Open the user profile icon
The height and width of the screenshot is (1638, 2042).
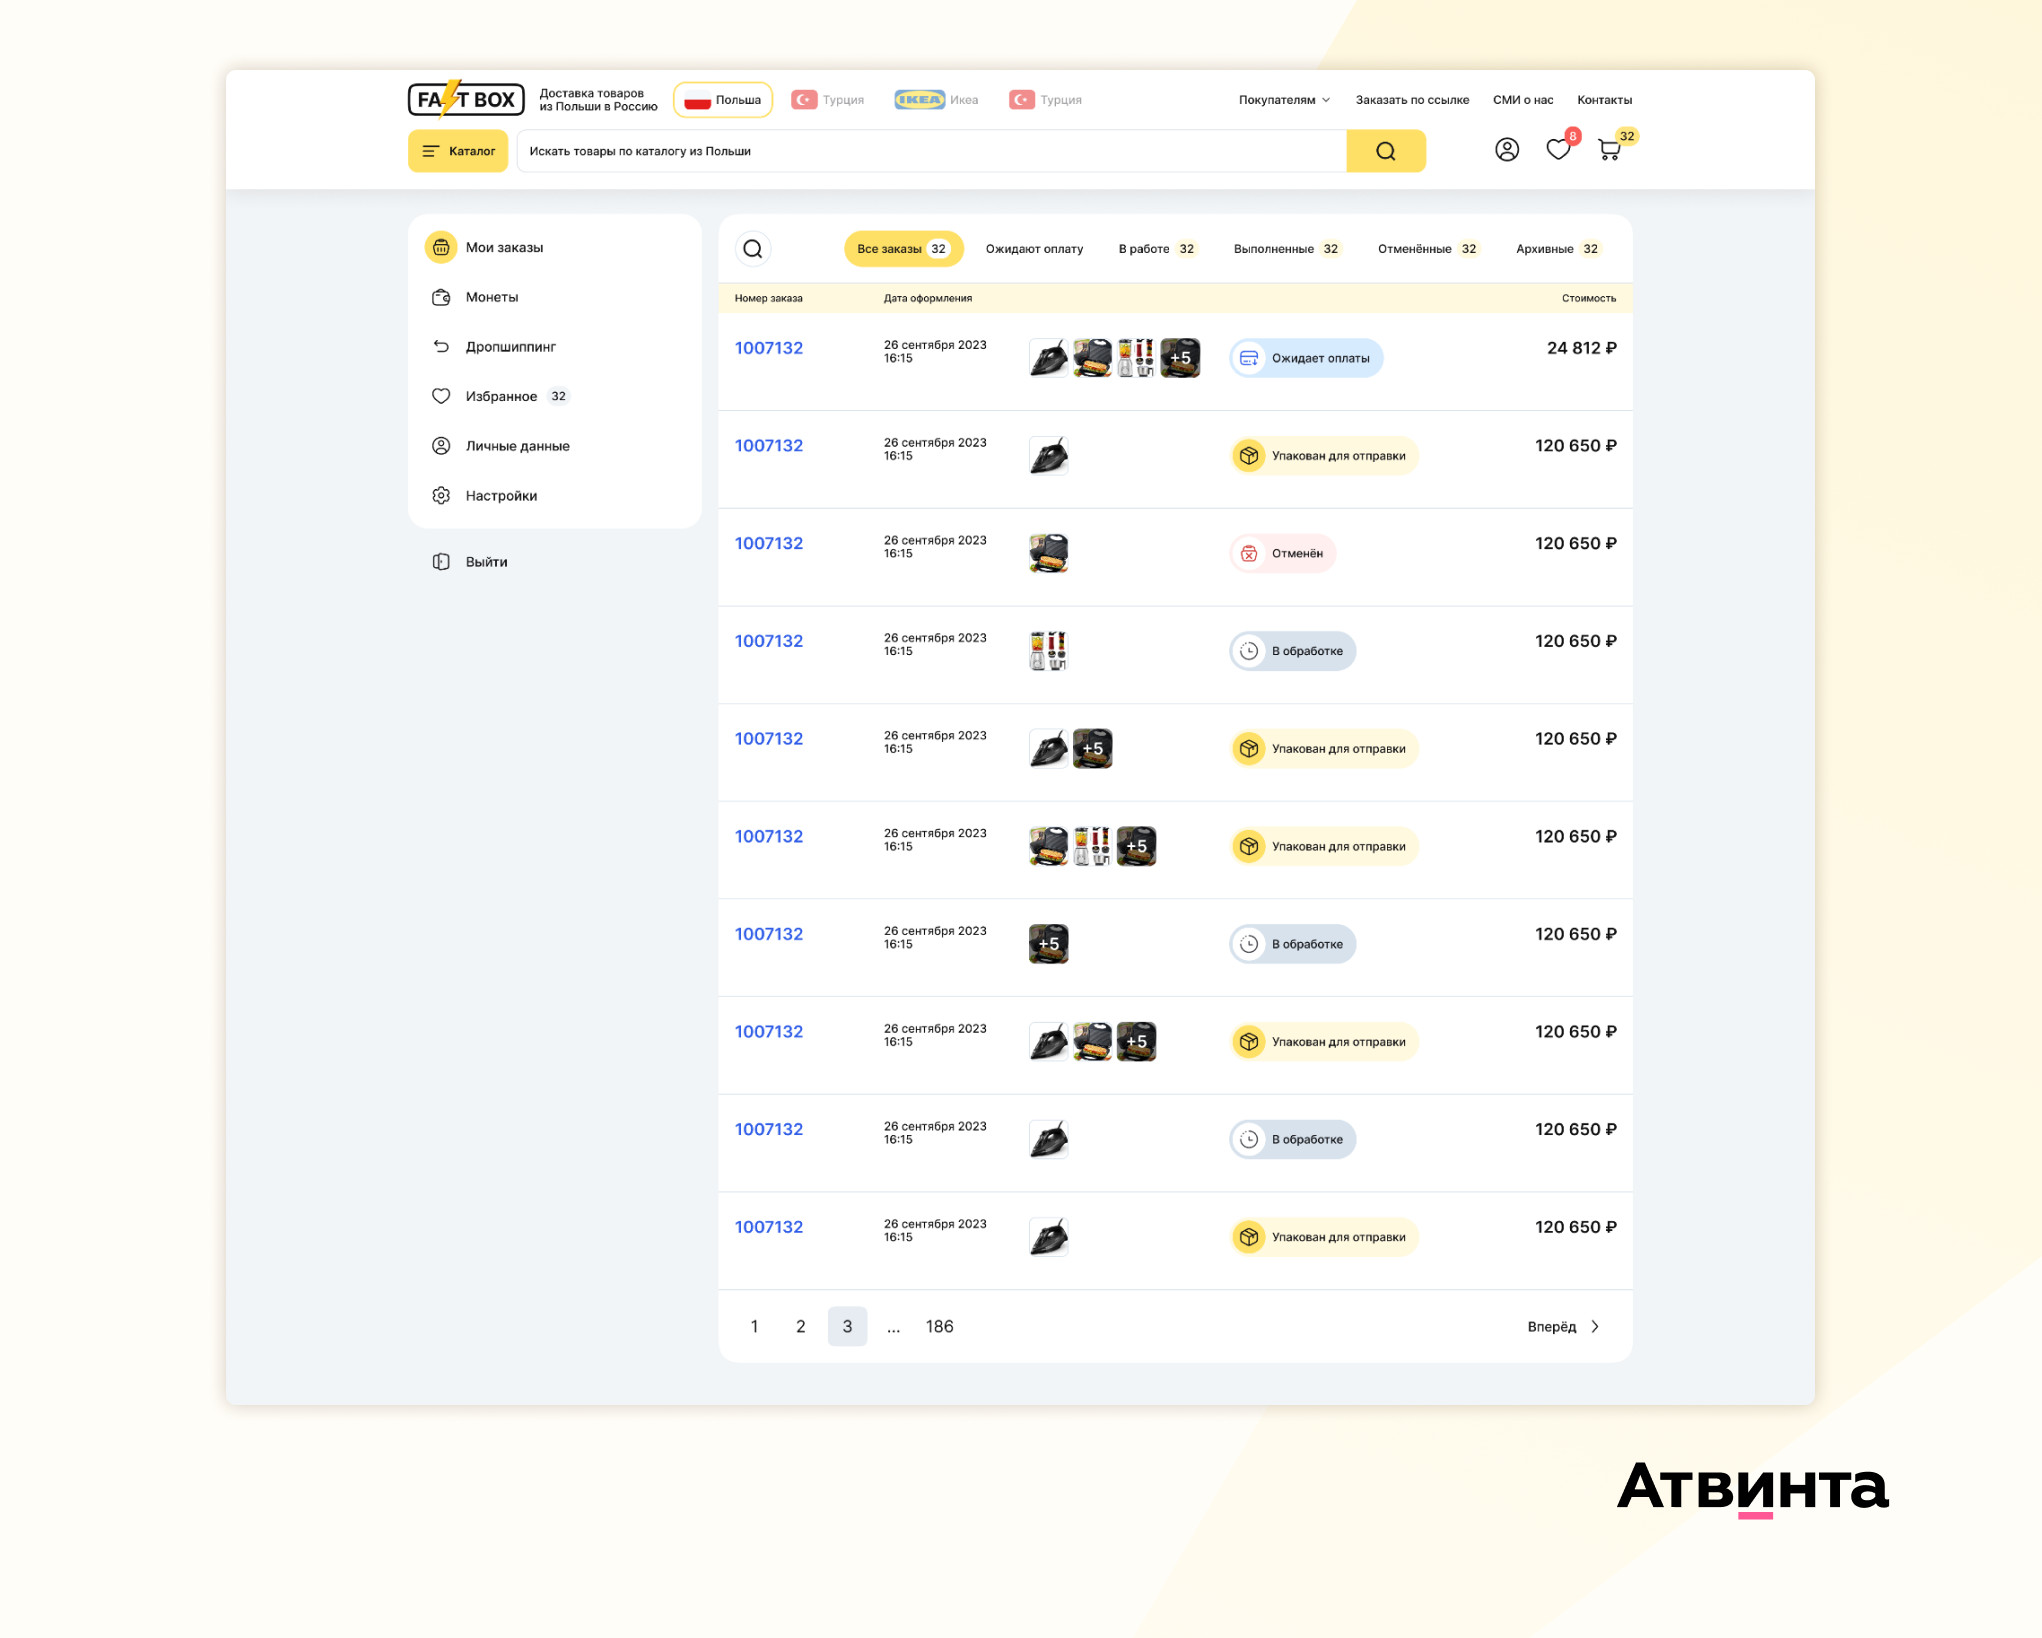1506,150
